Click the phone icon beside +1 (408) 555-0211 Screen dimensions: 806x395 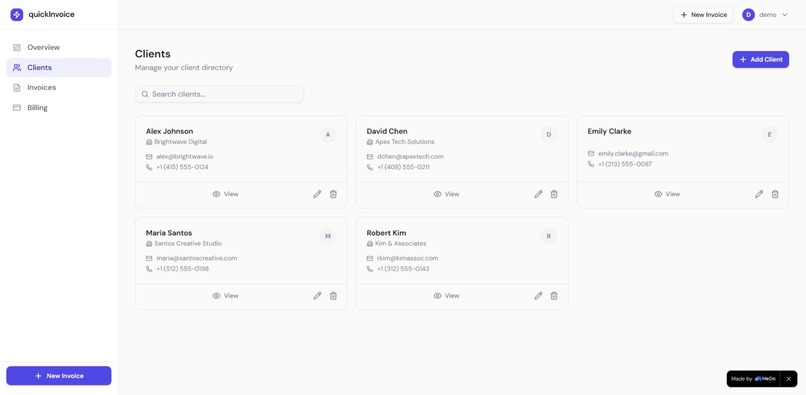[x=370, y=167]
